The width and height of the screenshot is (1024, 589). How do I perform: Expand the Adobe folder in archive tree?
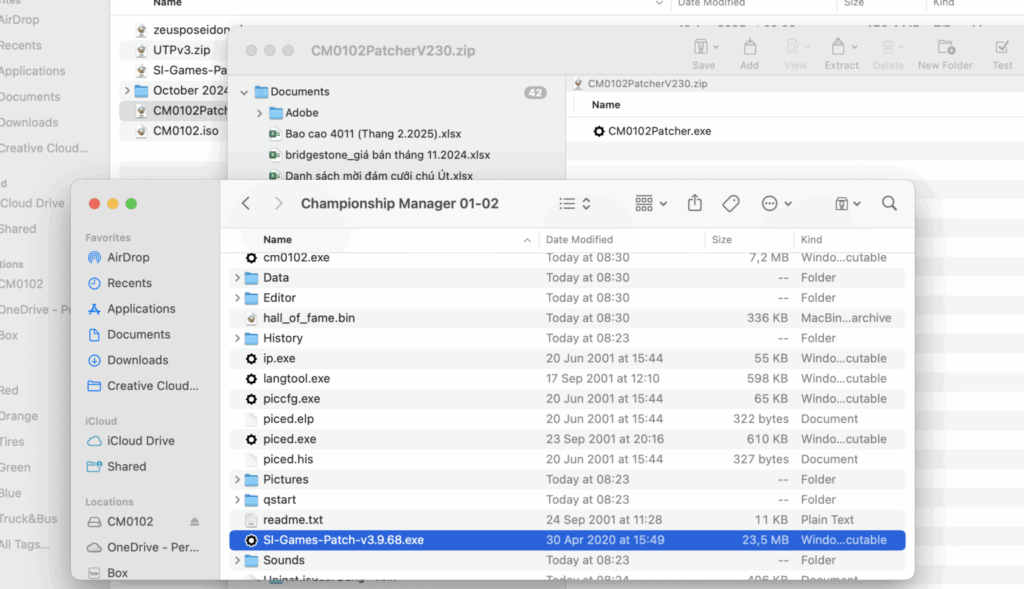[x=259, y=113]
